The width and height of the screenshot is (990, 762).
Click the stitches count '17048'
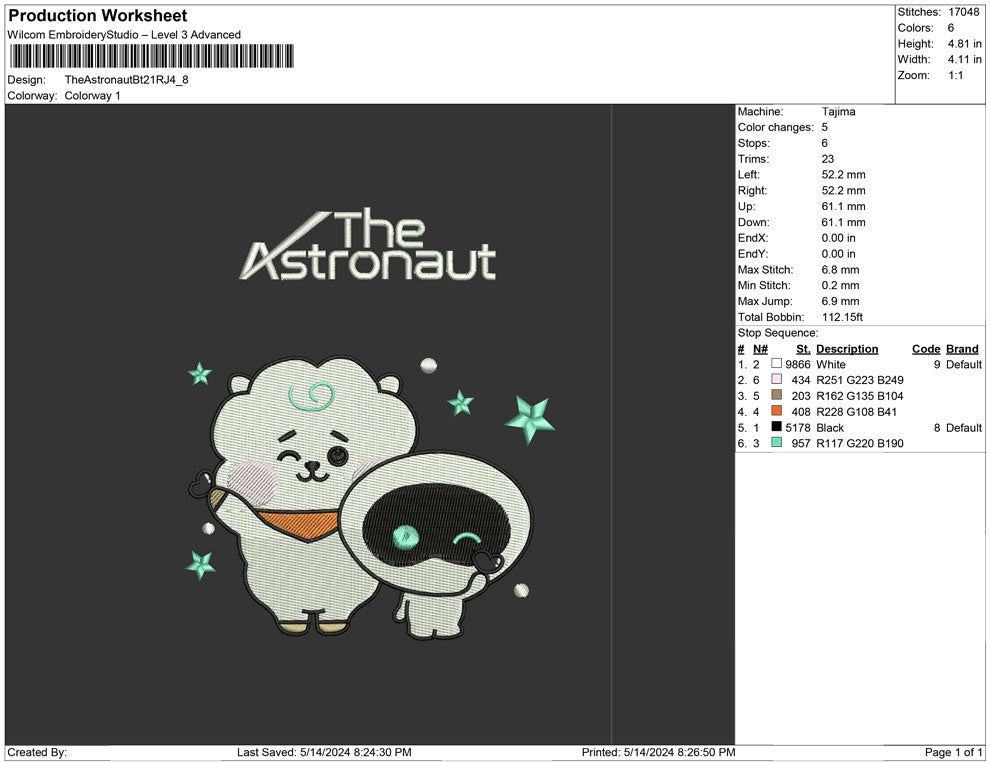[x=963, y=12]
